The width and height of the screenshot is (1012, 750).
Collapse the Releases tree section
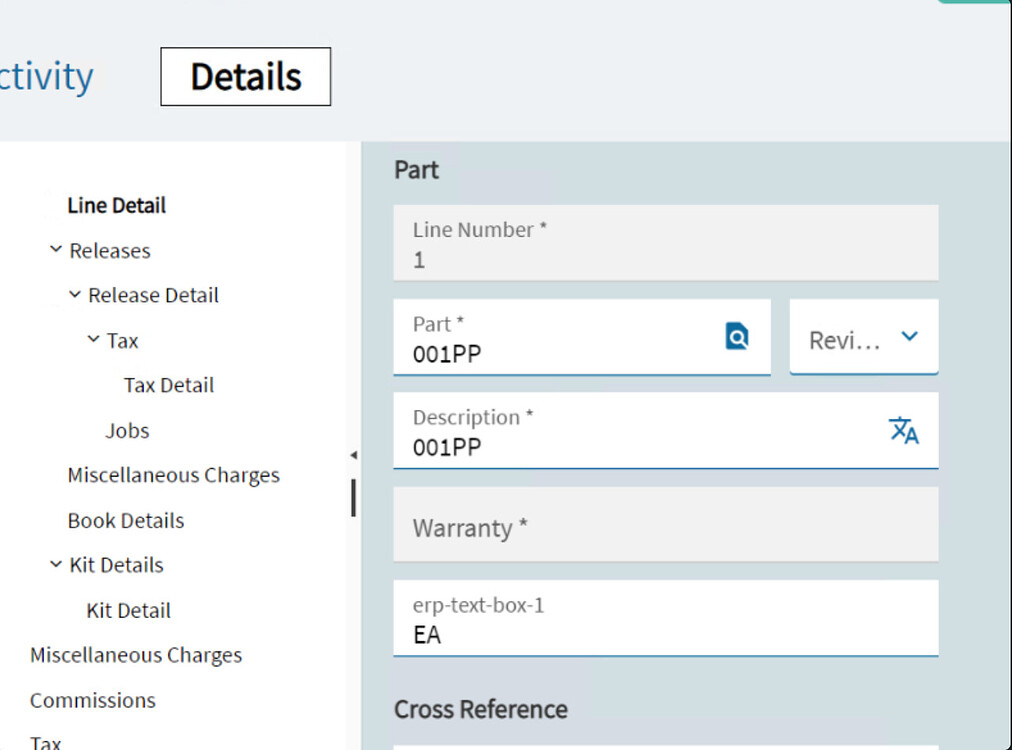click(57, 250)
